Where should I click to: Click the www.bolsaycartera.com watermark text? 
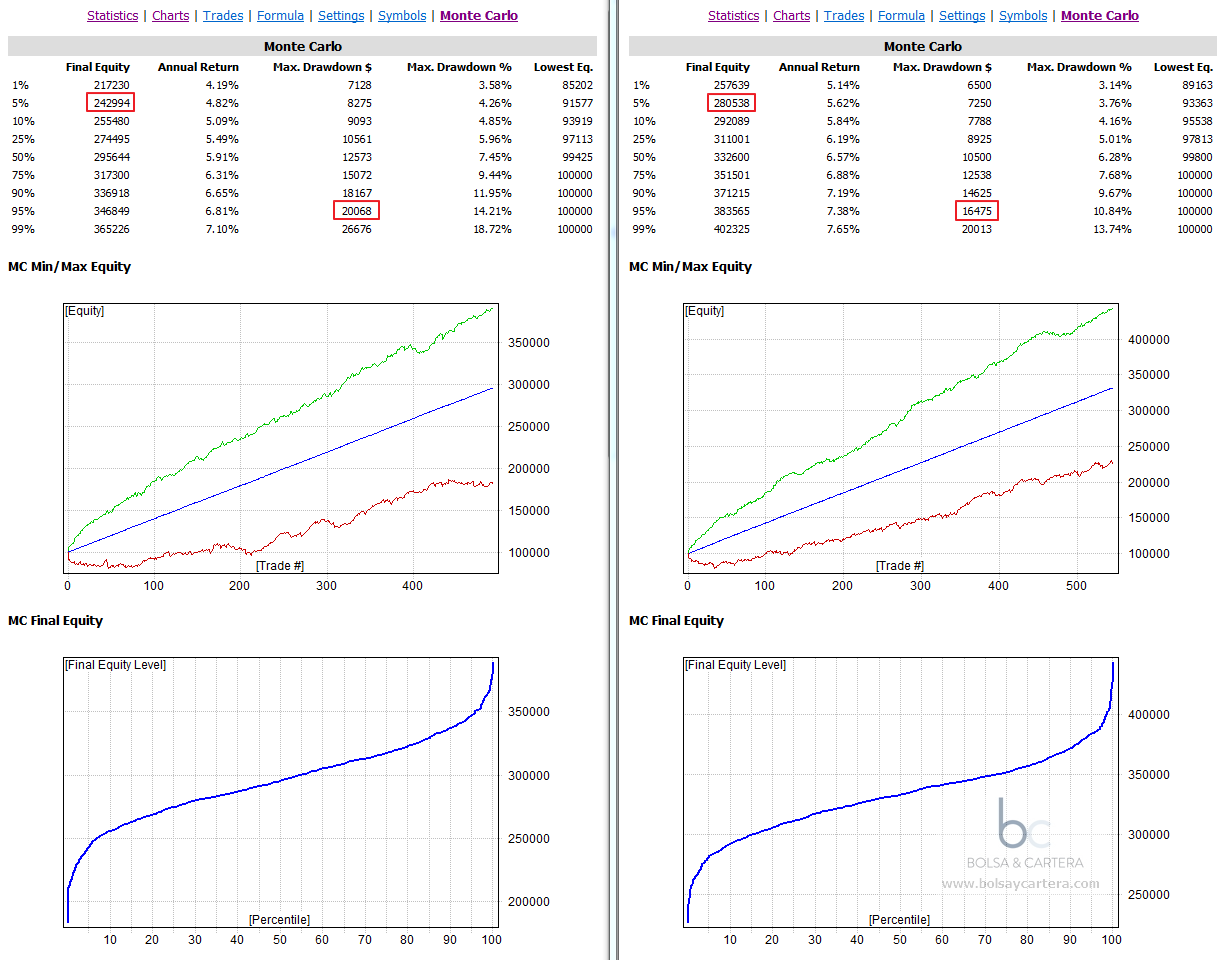click(x=1020, y=884)
